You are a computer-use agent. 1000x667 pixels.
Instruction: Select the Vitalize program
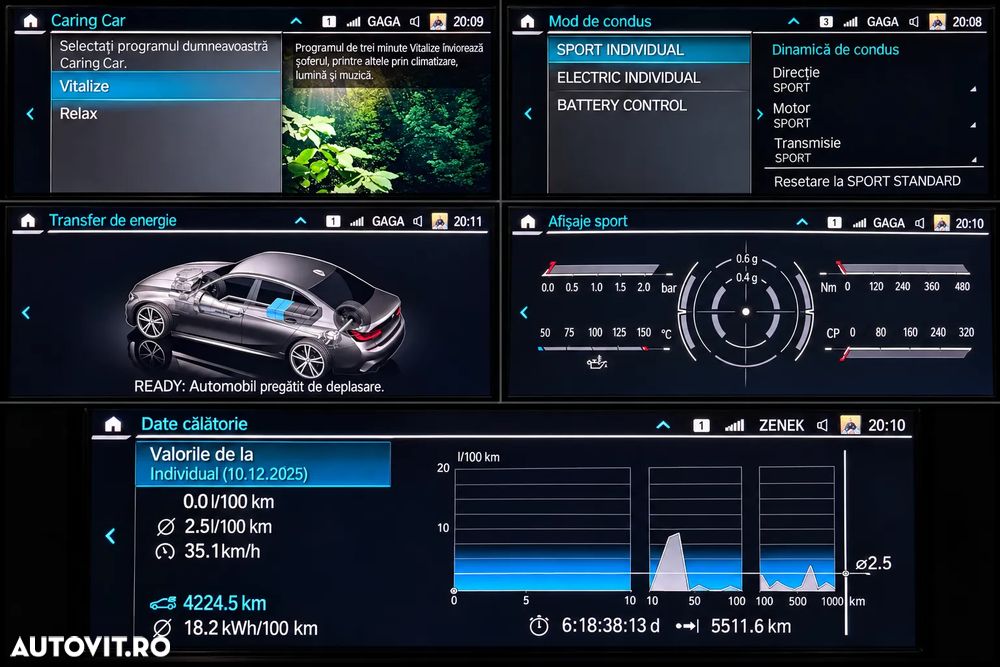(166, 86)
